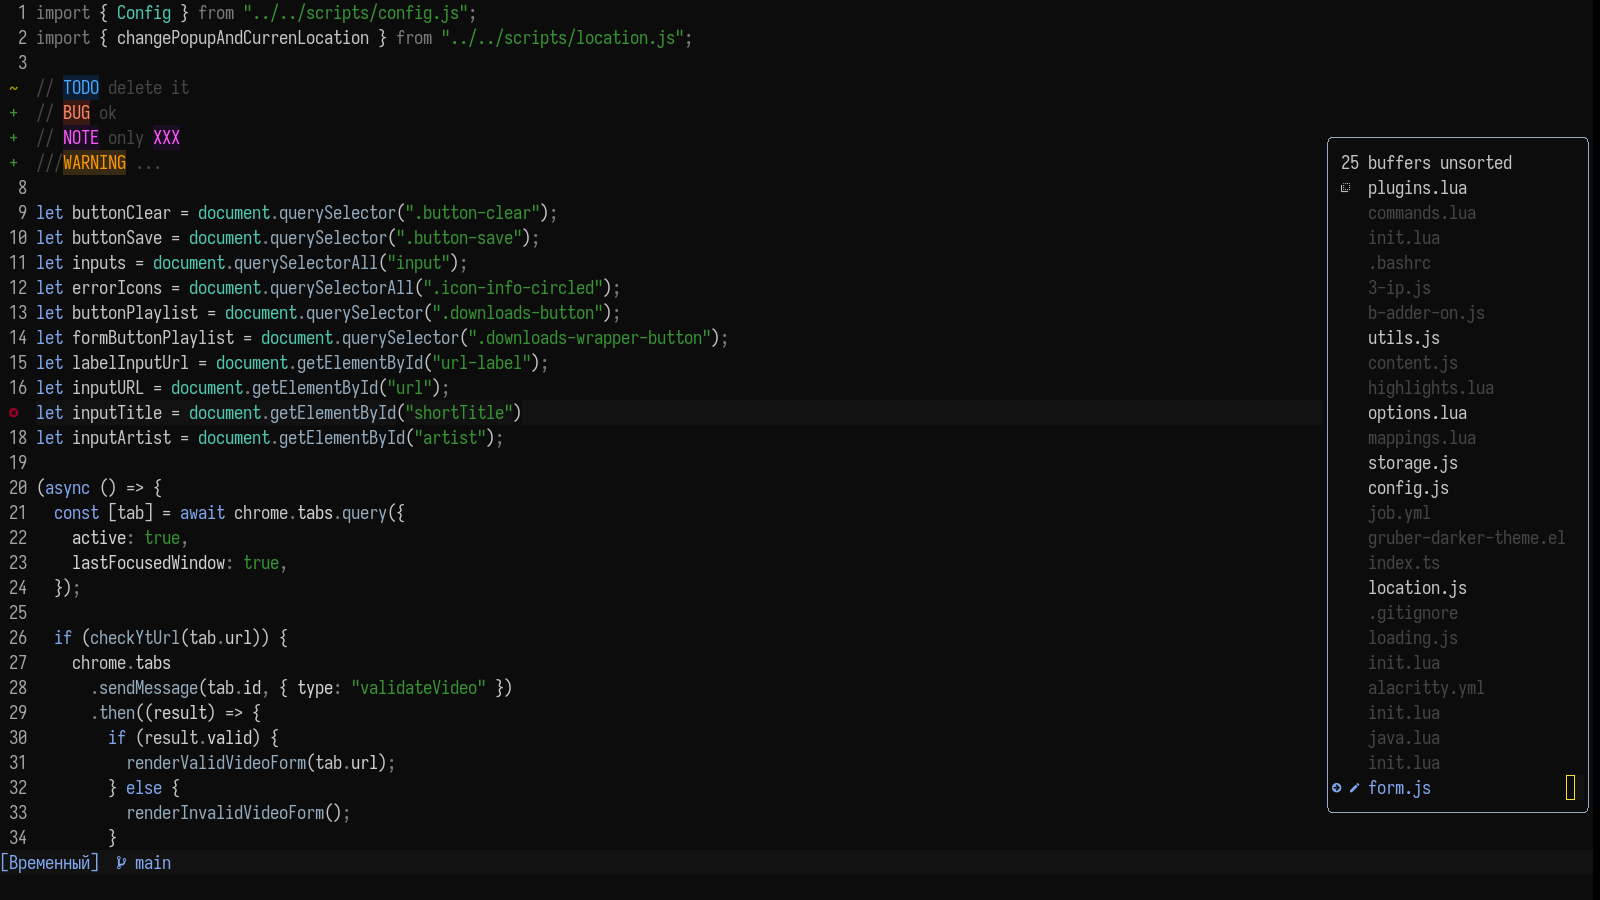Select utils.js from the buffer list
Screen dimensions: 1600x900
click(1403, 338)
